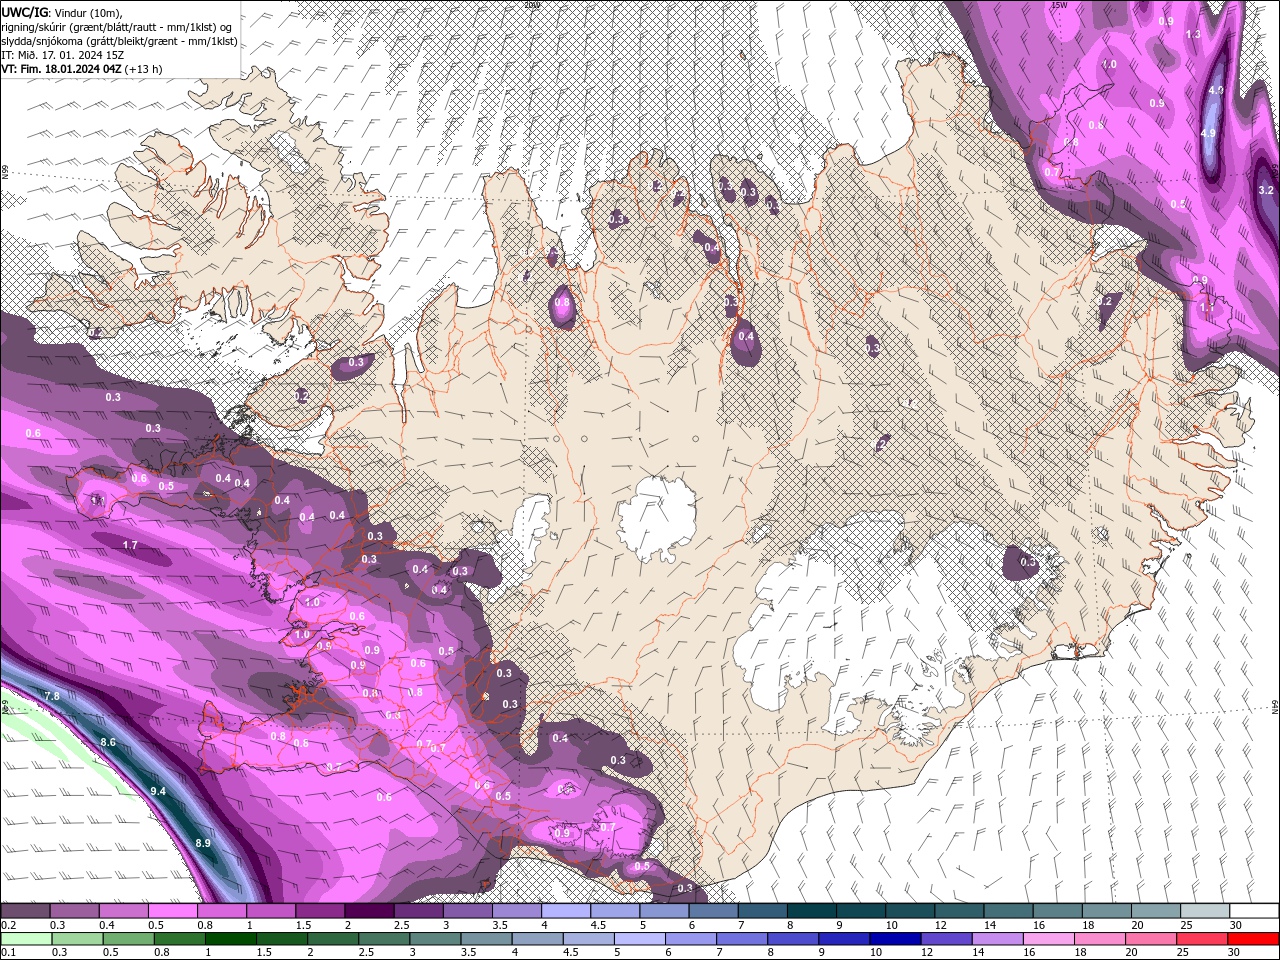Select the 'Vindur (10m),' header text
1280x960 pixels.
89,12
